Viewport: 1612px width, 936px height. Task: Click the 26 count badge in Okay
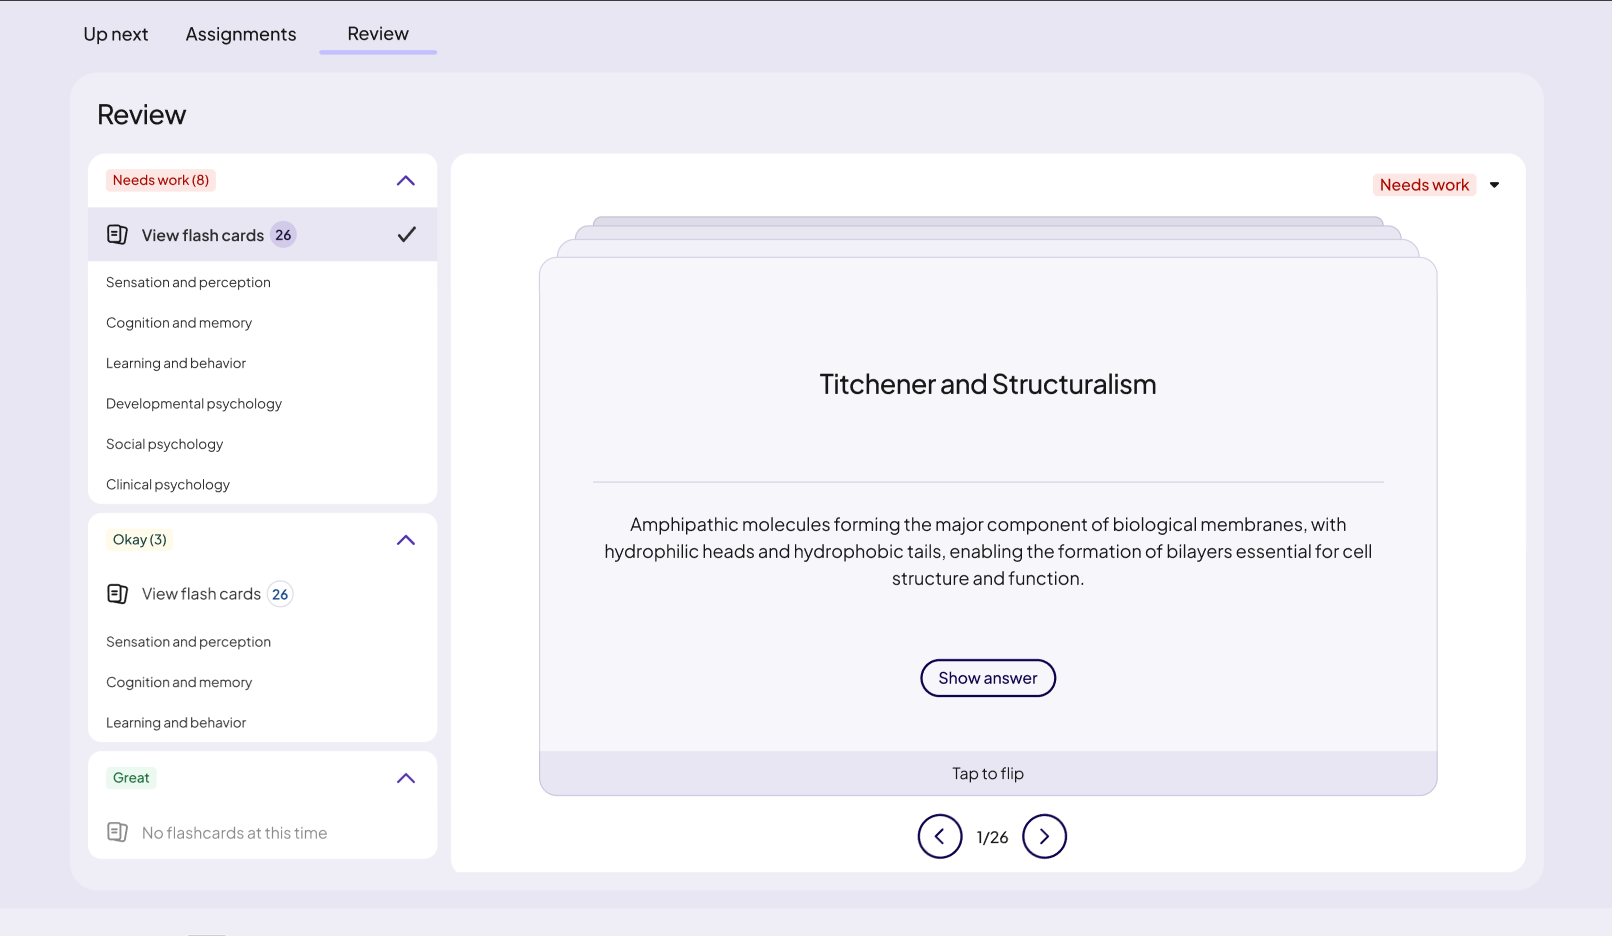pos(280,594)
